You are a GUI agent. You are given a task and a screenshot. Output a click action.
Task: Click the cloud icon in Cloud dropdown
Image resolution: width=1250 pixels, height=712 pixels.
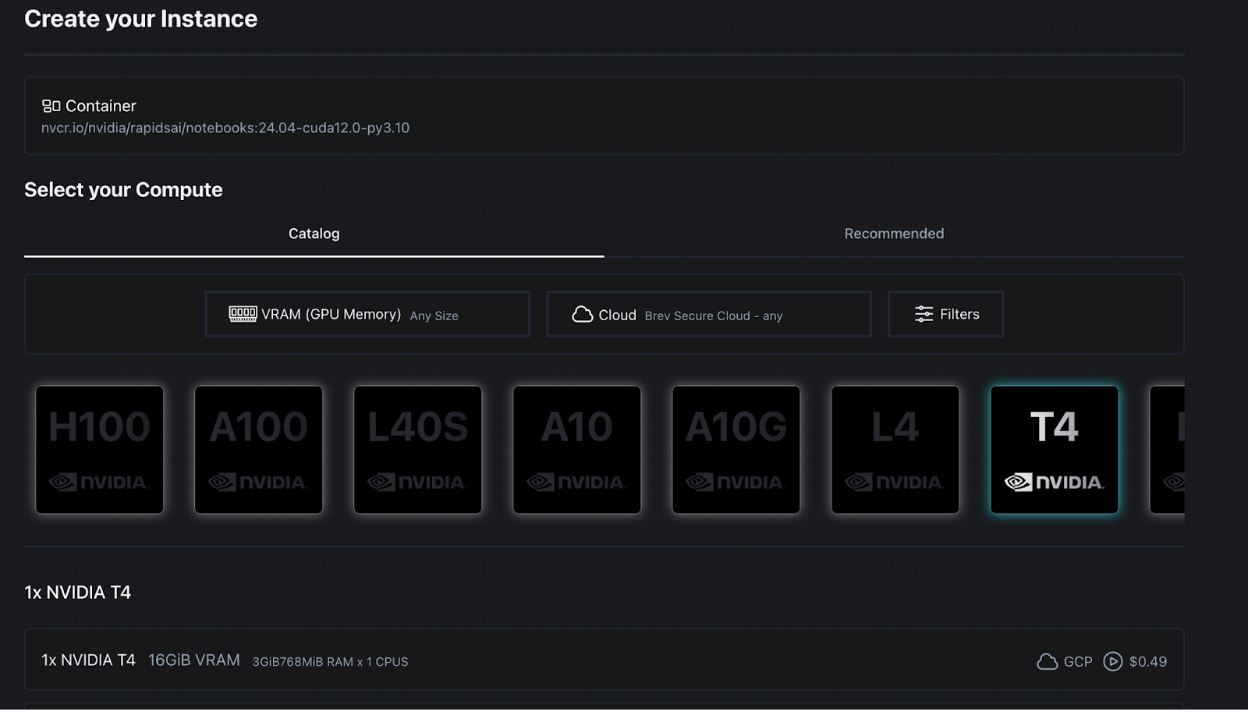tap(582, 315)
